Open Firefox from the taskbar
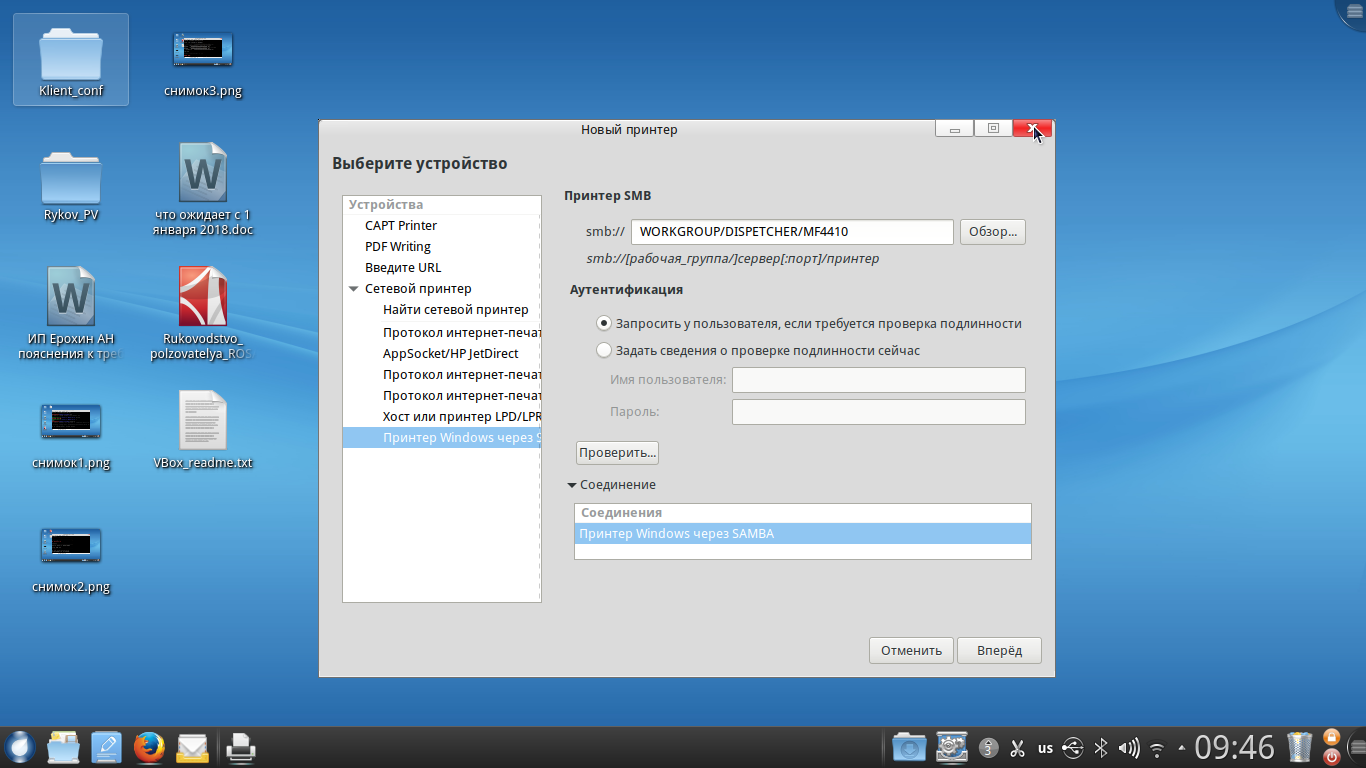This screenshot has width=1366, height=768. (x=149, y=747)
